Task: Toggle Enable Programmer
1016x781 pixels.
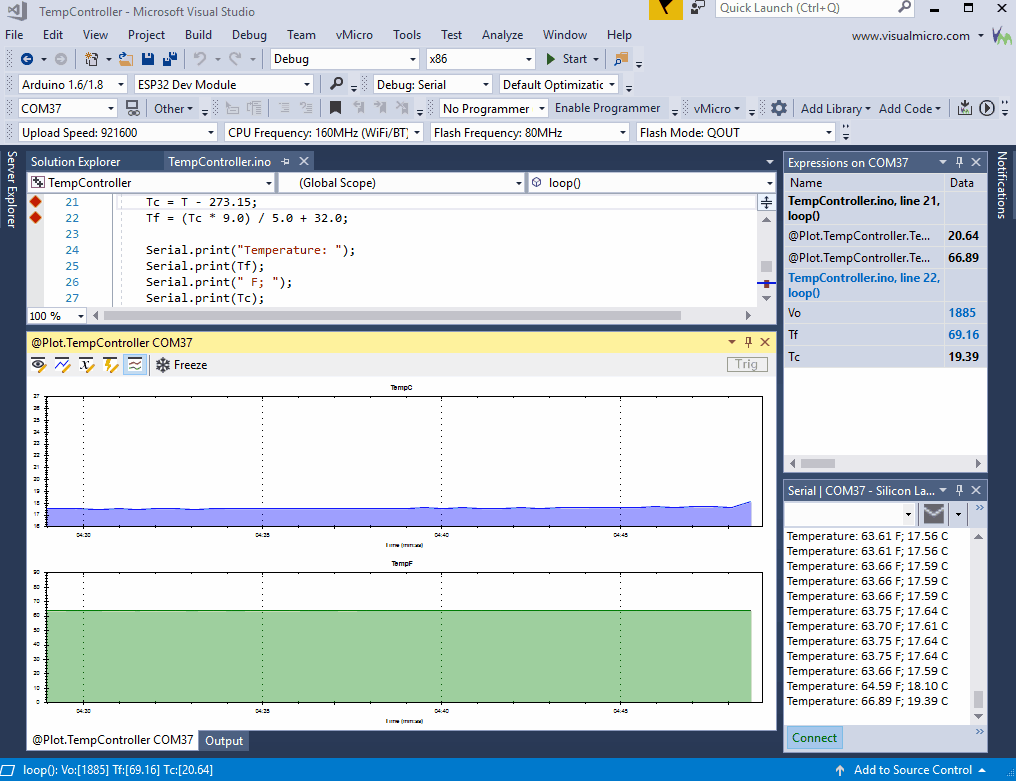Action: click(x=607, y=108)
